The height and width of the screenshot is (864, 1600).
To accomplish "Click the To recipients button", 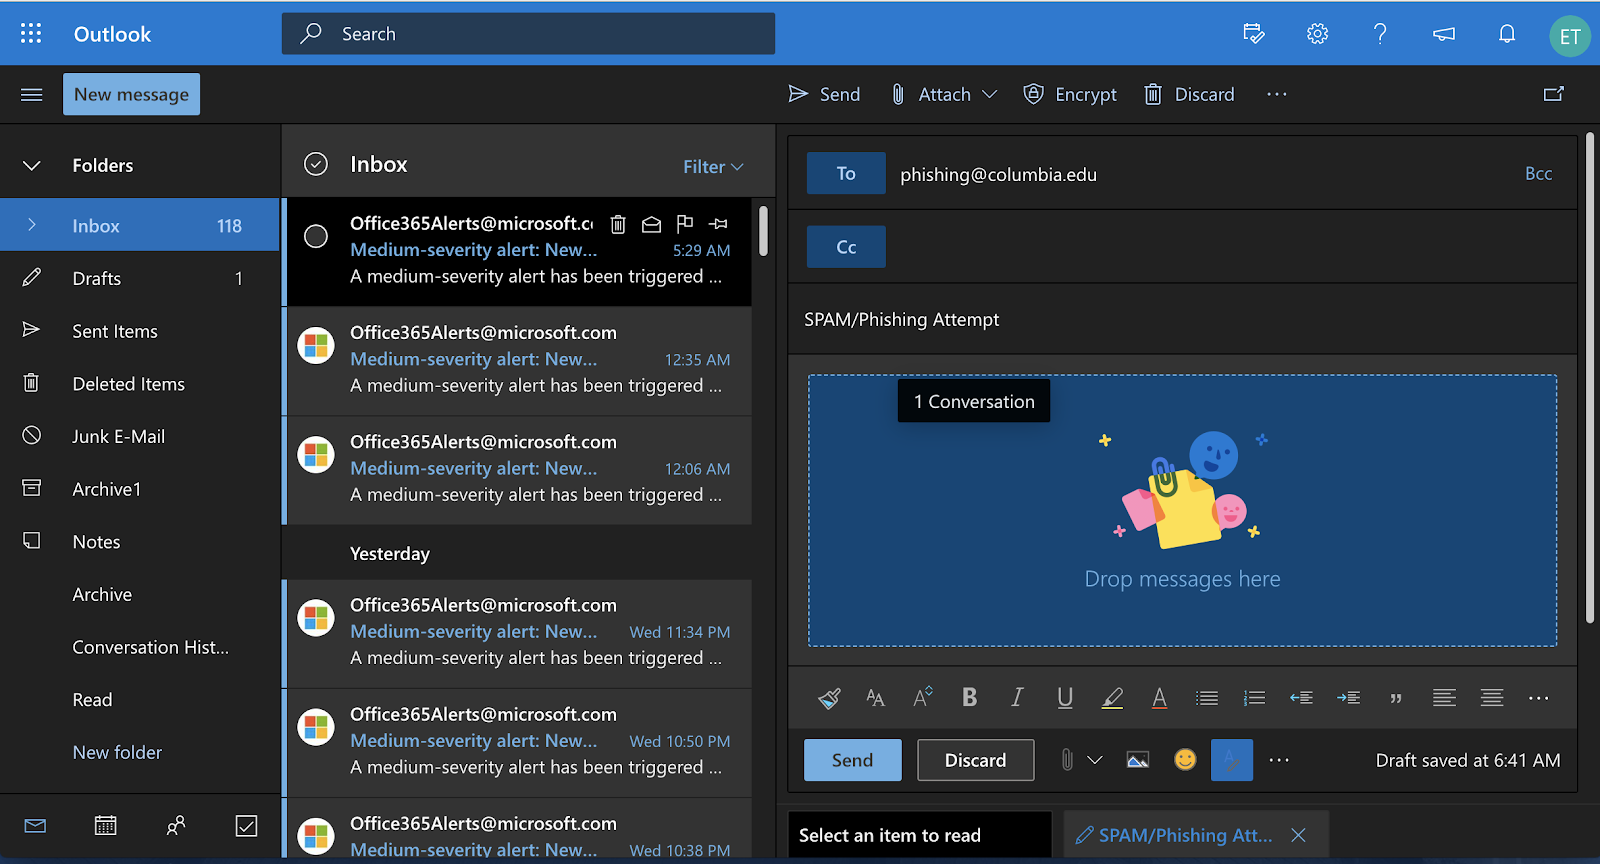I will pos(846,173).
